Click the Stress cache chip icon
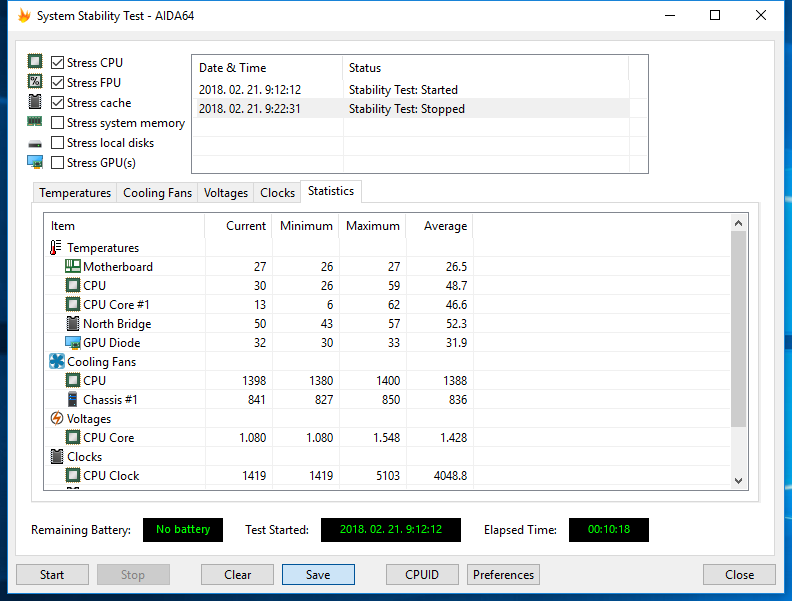Viewport: 792px width, 601px height. pos(35,102)
